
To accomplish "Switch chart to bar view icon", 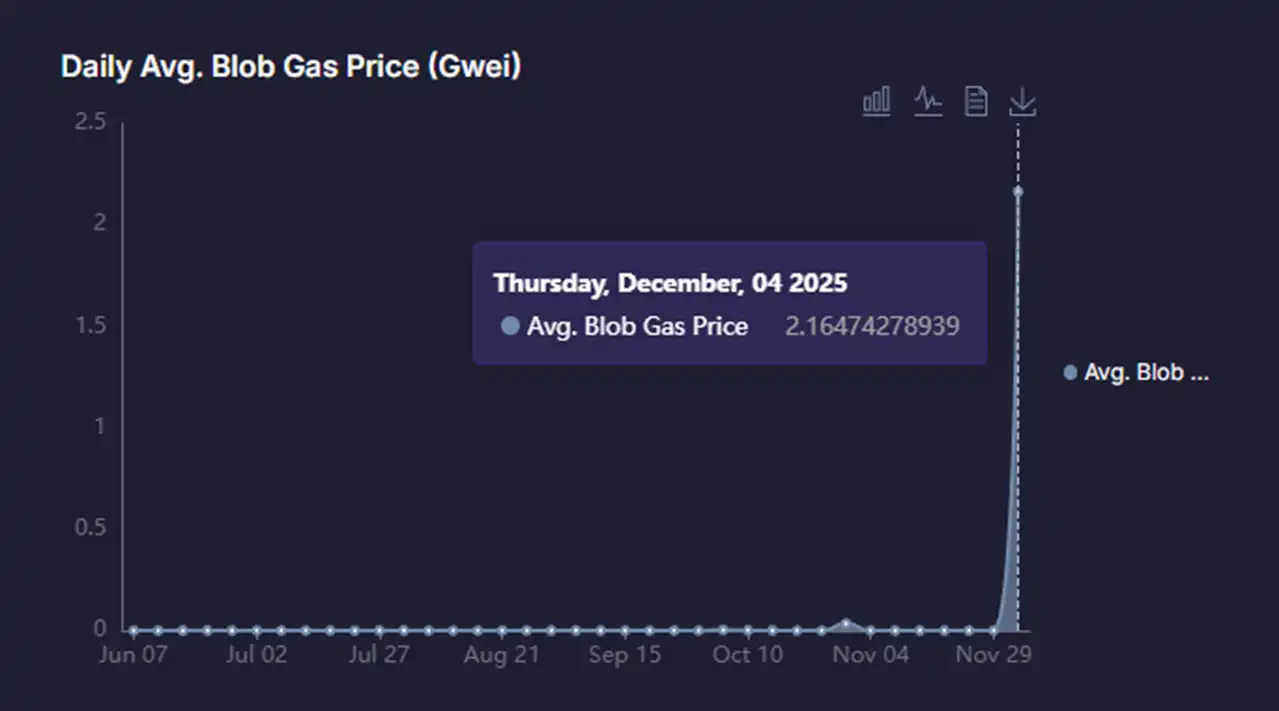I will click(x=877, y=101).
